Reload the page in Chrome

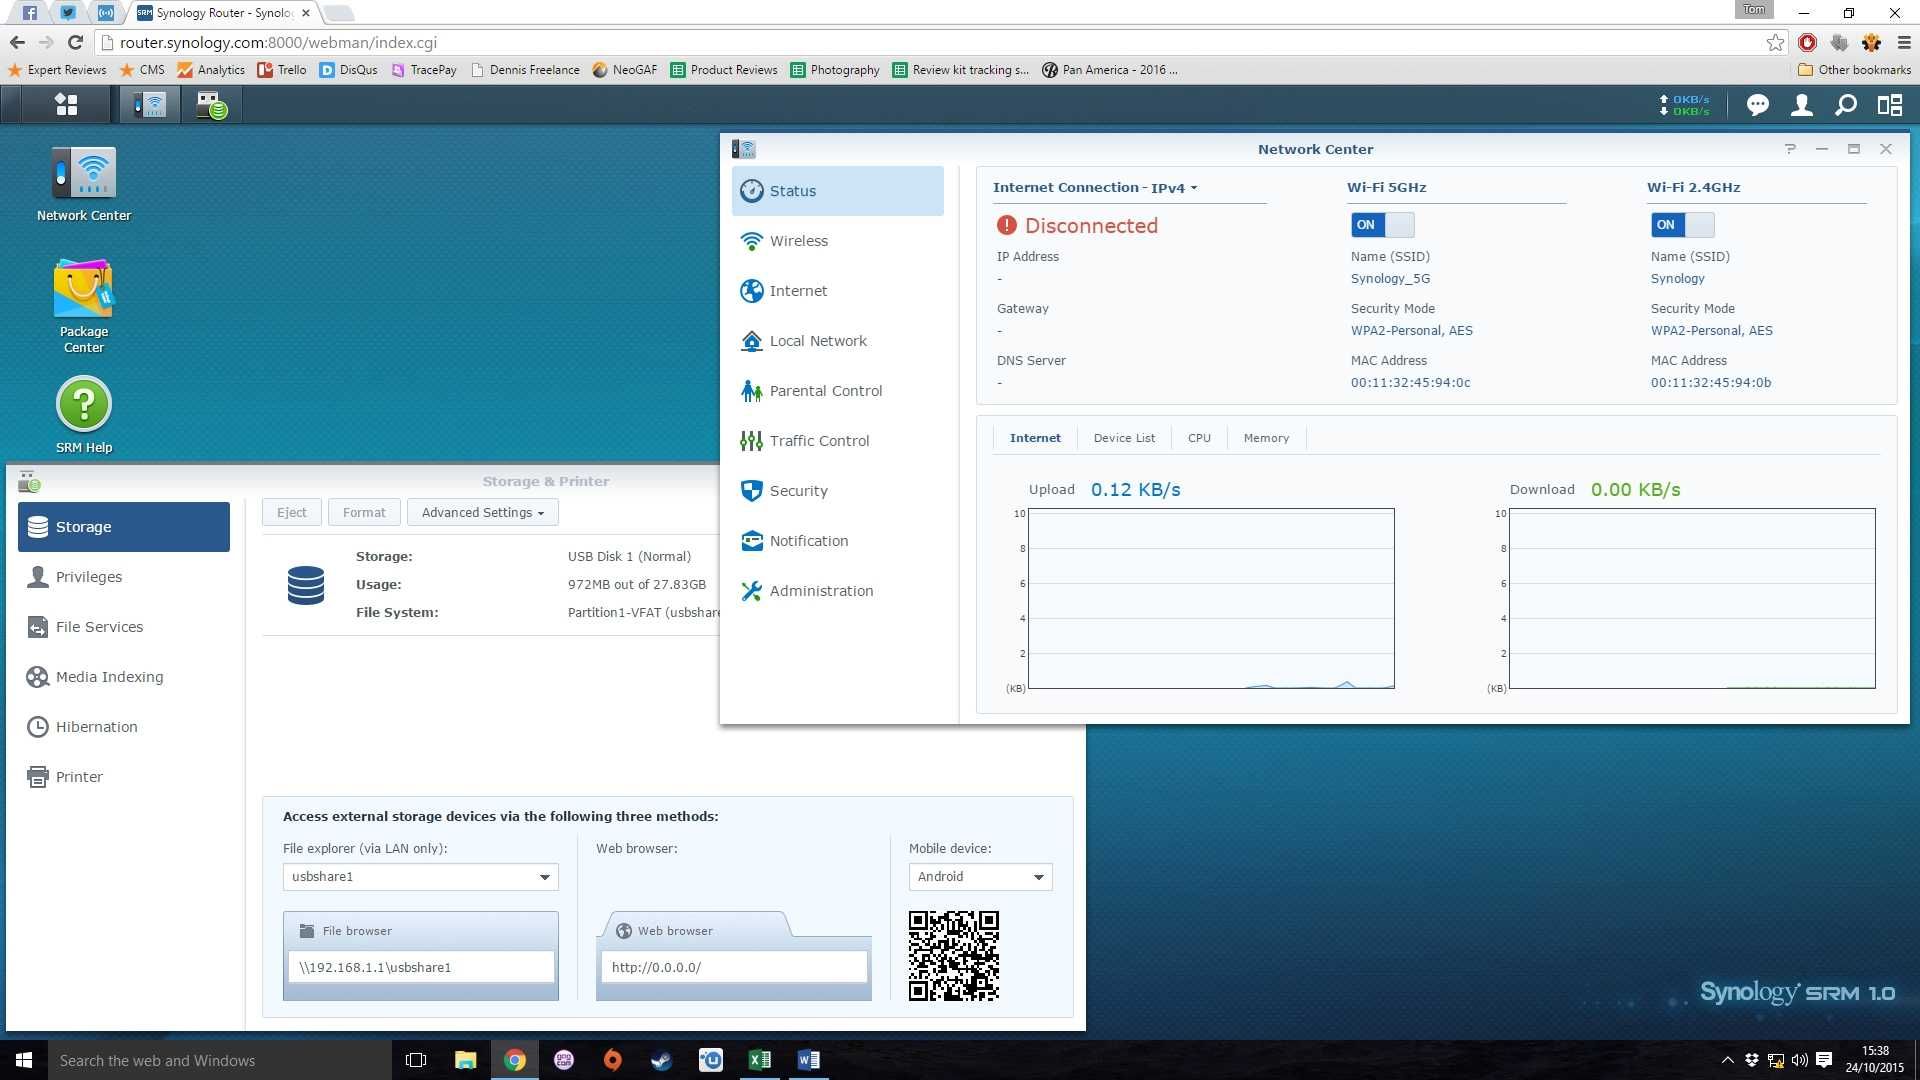tap(75, 42)
